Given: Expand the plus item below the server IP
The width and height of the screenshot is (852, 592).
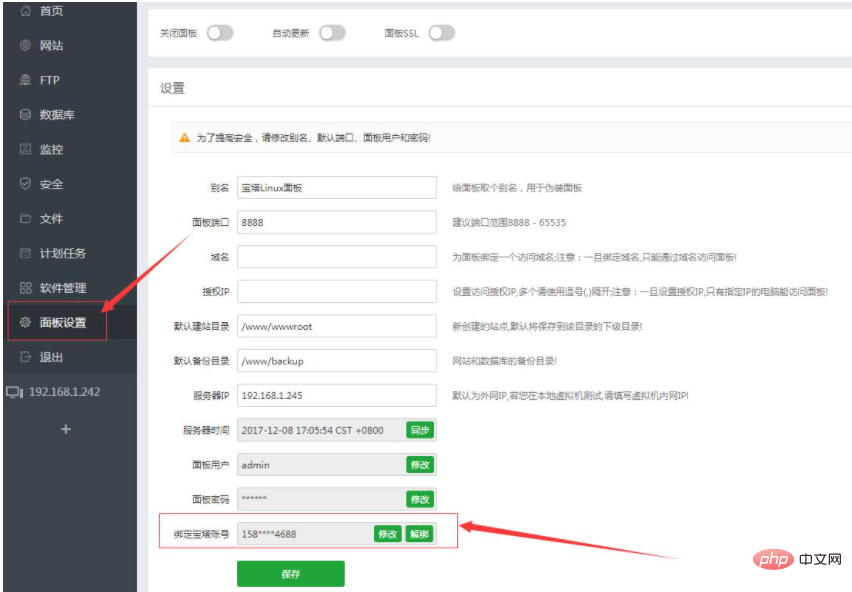Looking at the screenshot, I should [64, 428].
